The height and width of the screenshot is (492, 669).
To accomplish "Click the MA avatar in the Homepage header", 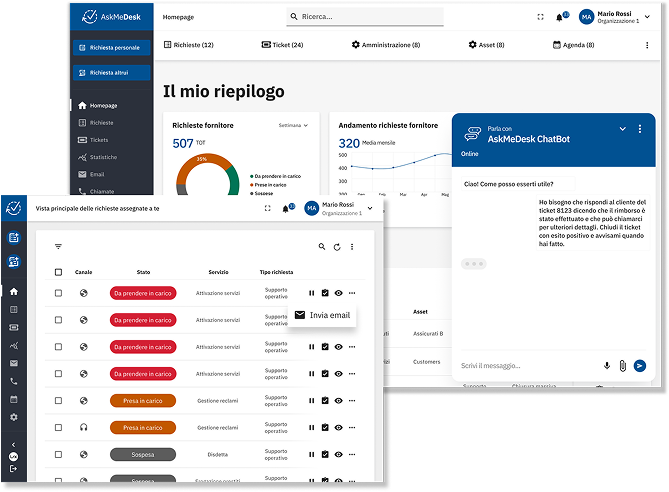I will (586, 17).
